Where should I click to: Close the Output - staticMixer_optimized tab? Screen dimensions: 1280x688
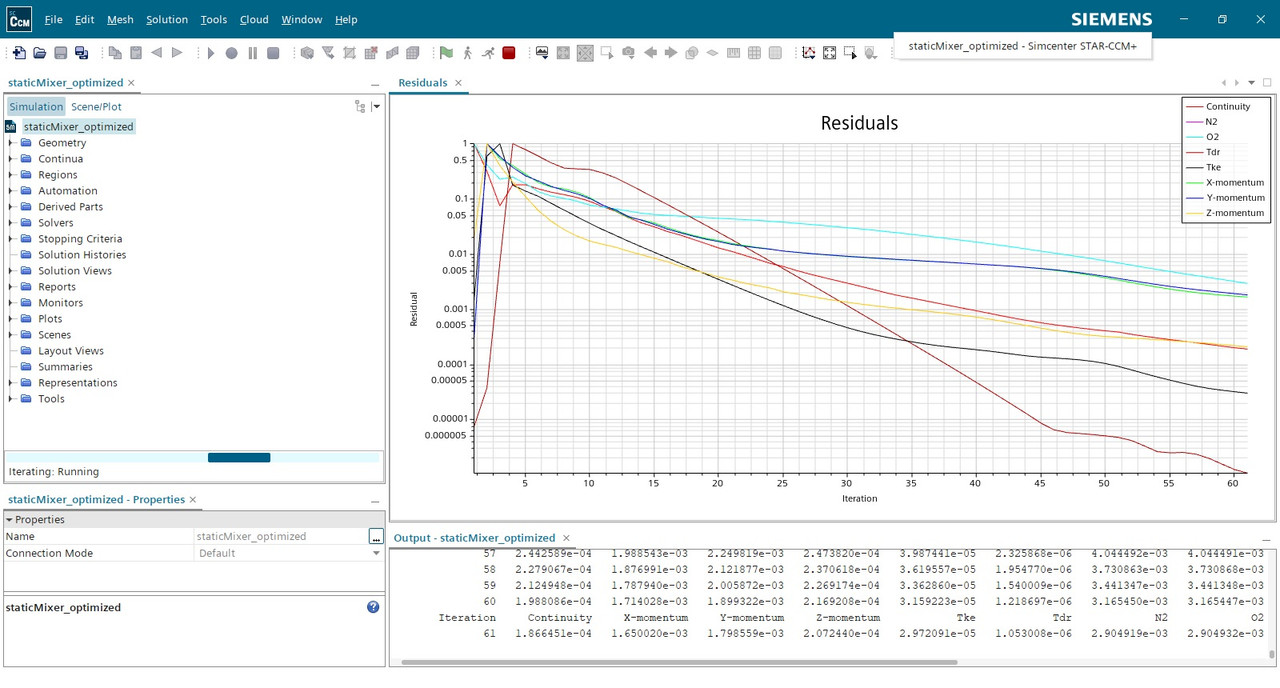click(x=566, y=538)
